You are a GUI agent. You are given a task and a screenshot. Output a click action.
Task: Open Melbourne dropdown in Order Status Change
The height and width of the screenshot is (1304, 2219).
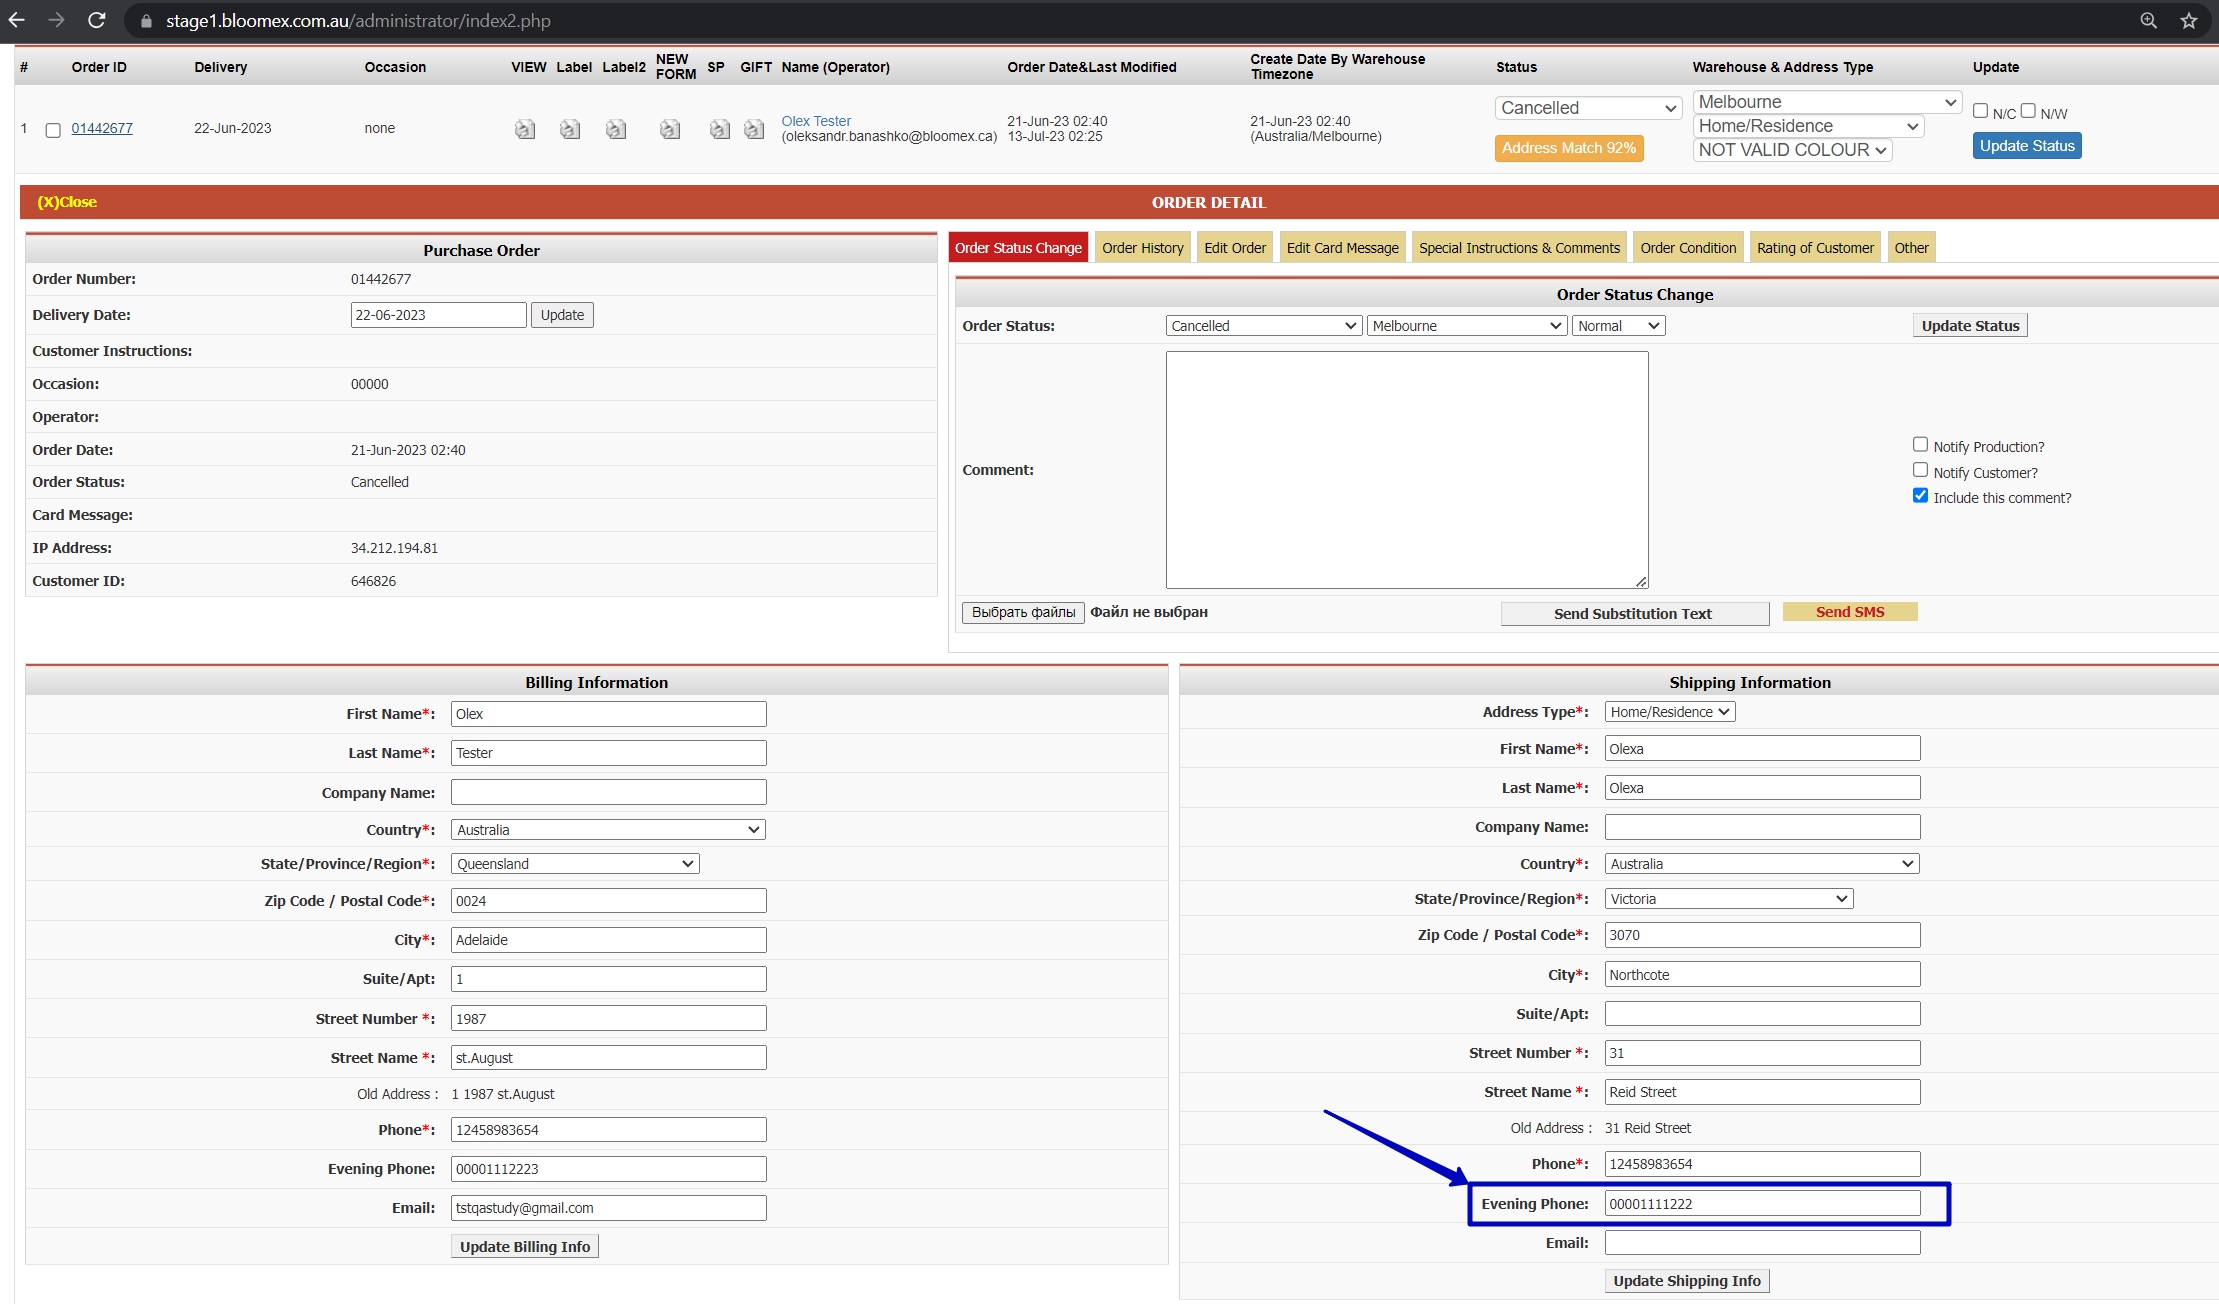pos(1466,326)
